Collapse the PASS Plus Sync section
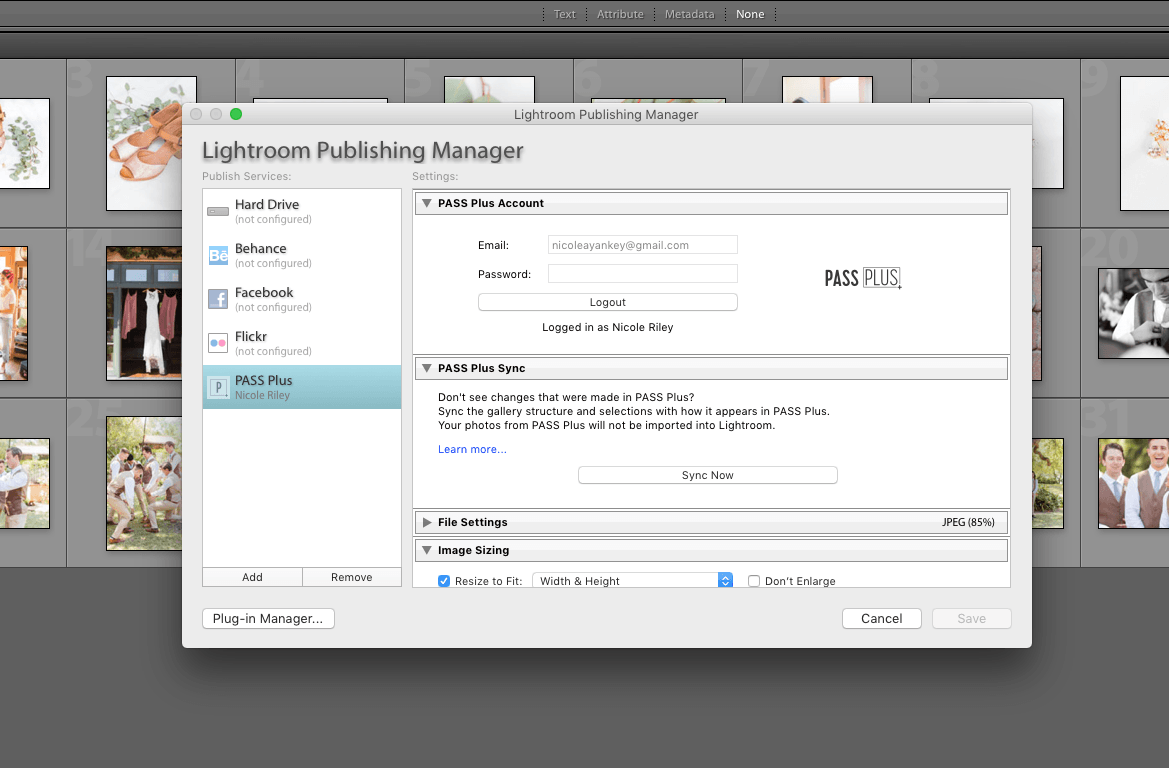This screenshot has width=1169, height=768. [x=426, y=368]
